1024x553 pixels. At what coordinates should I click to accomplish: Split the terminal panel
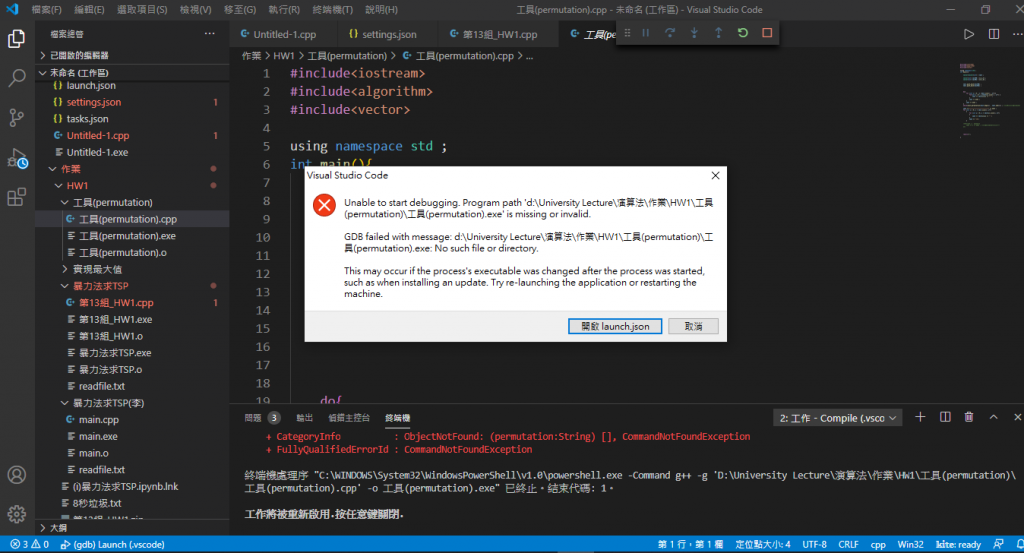tap(945, 417)
